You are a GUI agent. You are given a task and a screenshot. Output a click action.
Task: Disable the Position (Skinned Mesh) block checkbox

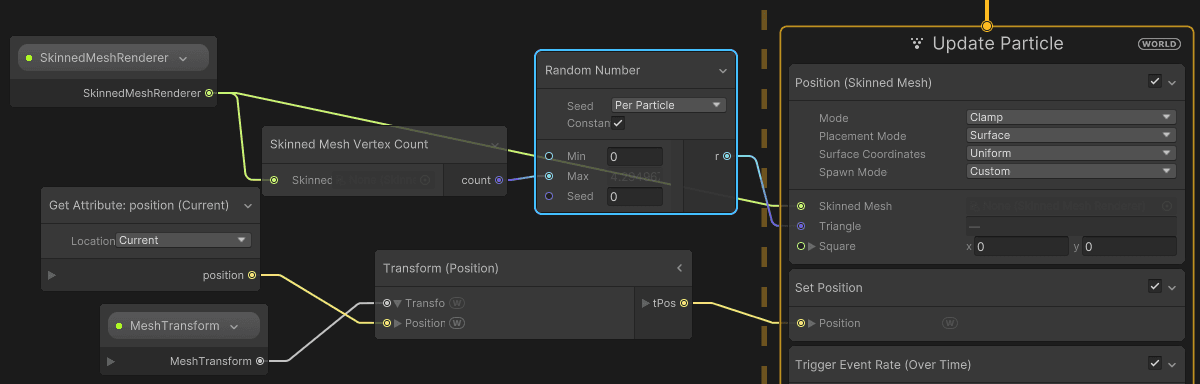[x=1155, y=82]
